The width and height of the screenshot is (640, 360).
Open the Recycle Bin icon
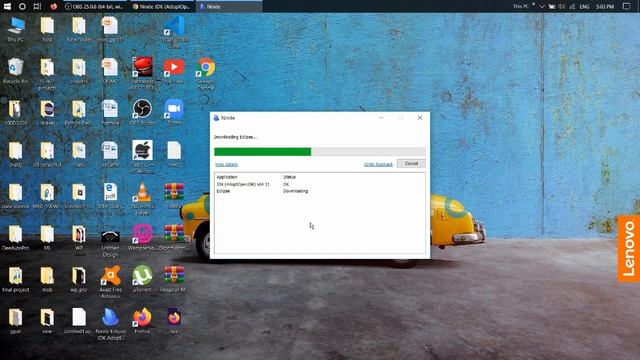tap(16, 71)
